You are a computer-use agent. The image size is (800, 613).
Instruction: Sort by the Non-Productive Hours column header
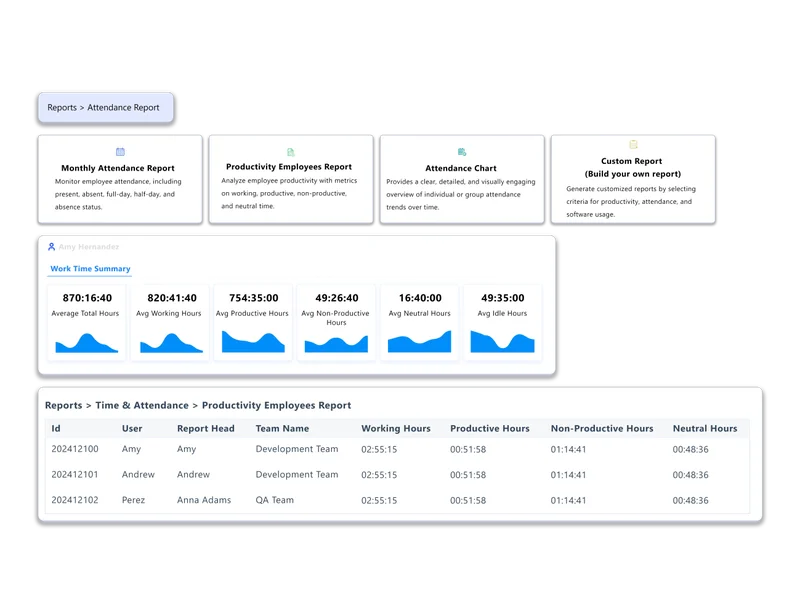click(602, 428)
